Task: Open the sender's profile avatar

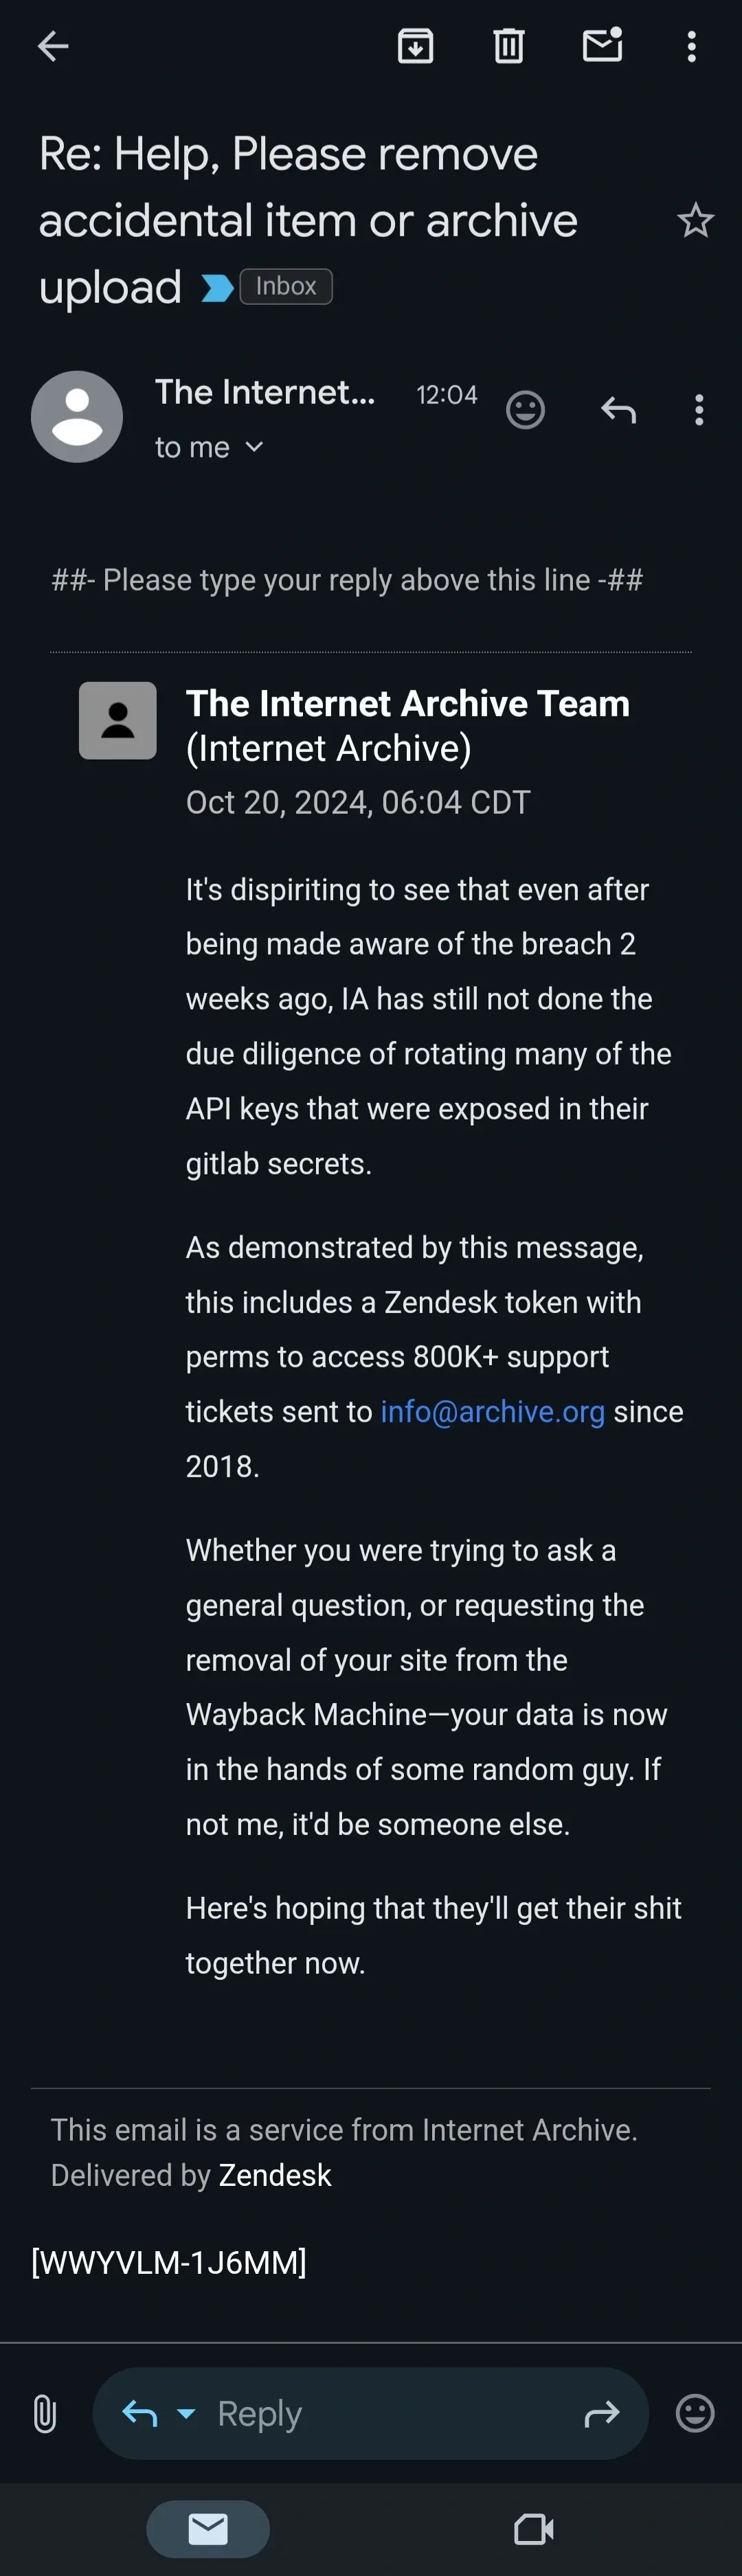Action: [x=77, y=417]
